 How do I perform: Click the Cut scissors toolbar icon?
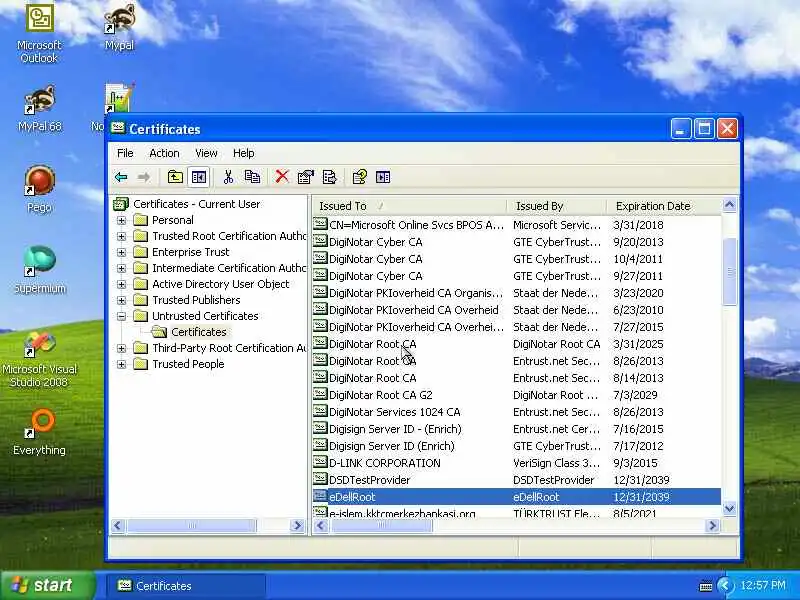228,177
